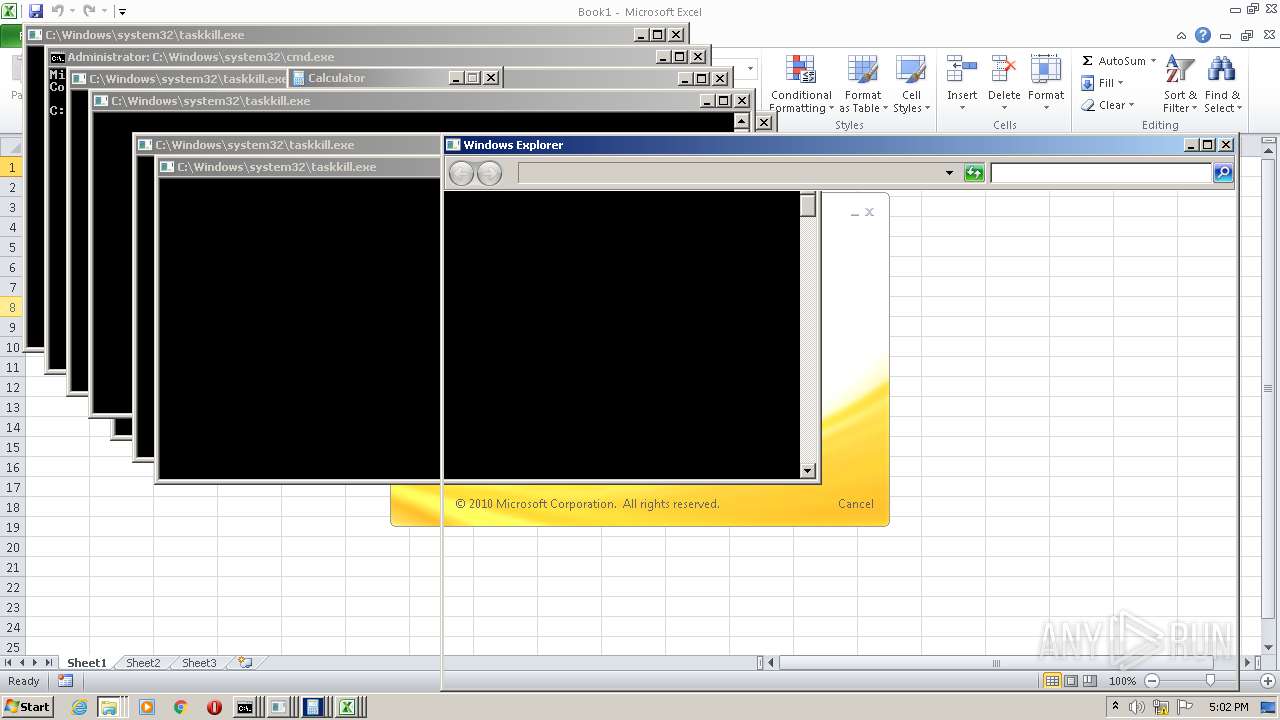Open the Customize Quick Access Toolbar dropdown
This screenshot has width=1280, height=720.
[122, 12]
